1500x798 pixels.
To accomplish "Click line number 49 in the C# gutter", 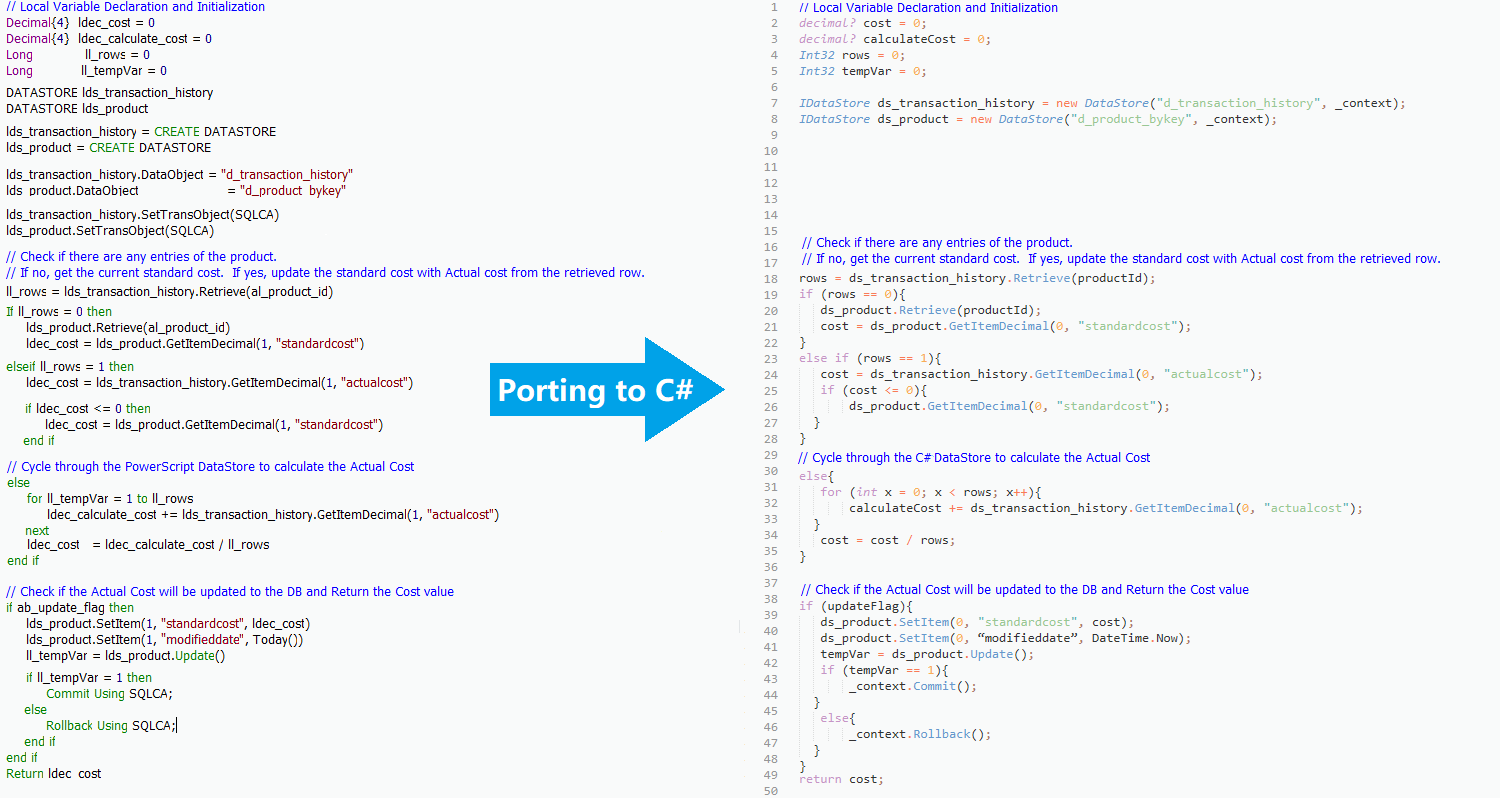I will click(770, 775).
